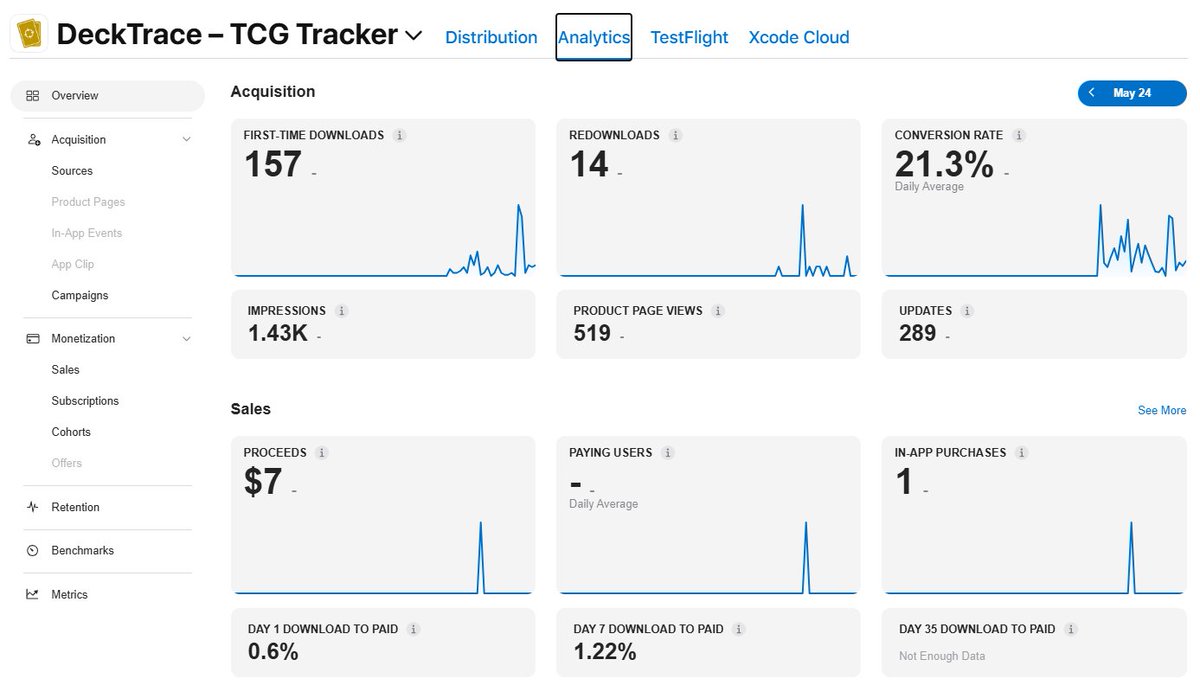Open Subscriptions in the sidebar
The height and width of the screenshot is (698, 1200).
pos(85,401)
